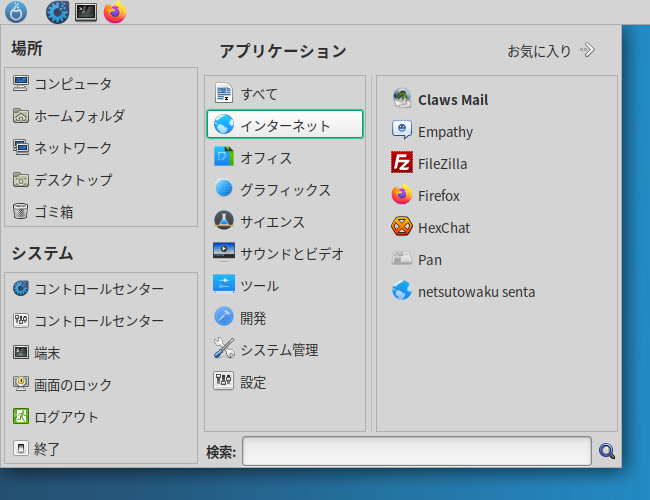The height and width of the screenshot is (500, 650).
Task: Select the 設定 category
Action: (285, 381)
